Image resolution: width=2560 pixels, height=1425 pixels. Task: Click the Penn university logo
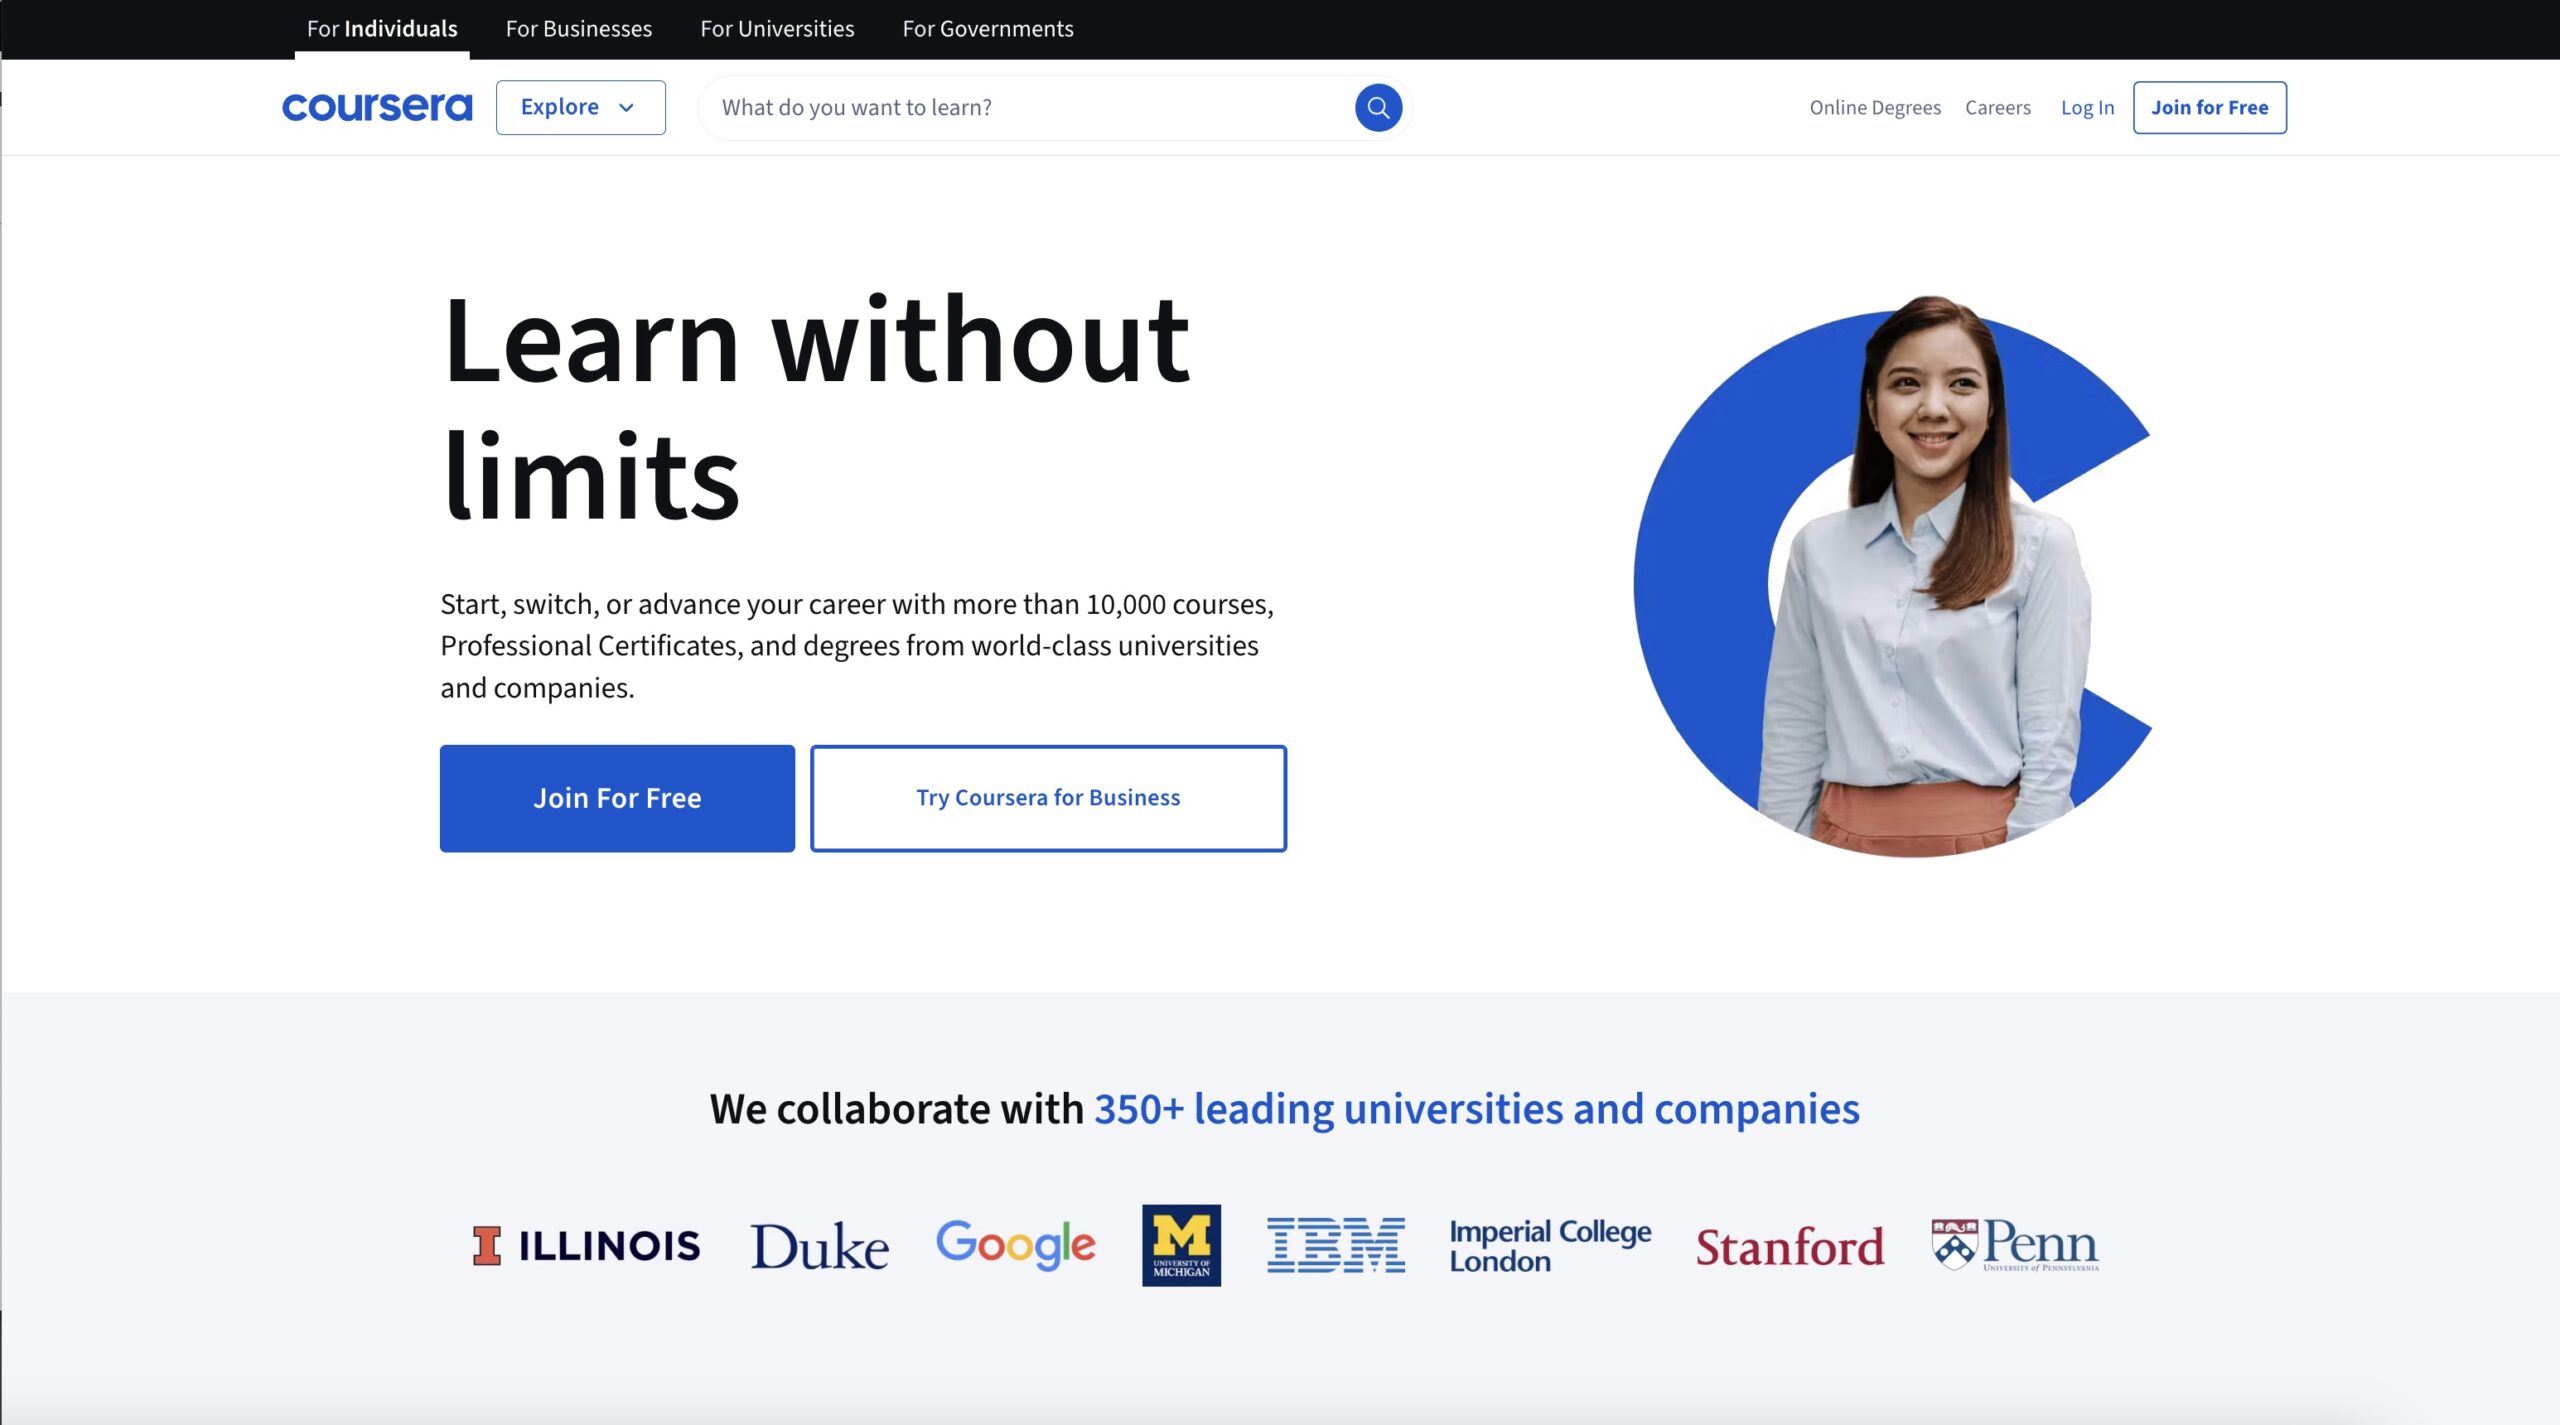pyautogui.click(x=2013, y=1245)
